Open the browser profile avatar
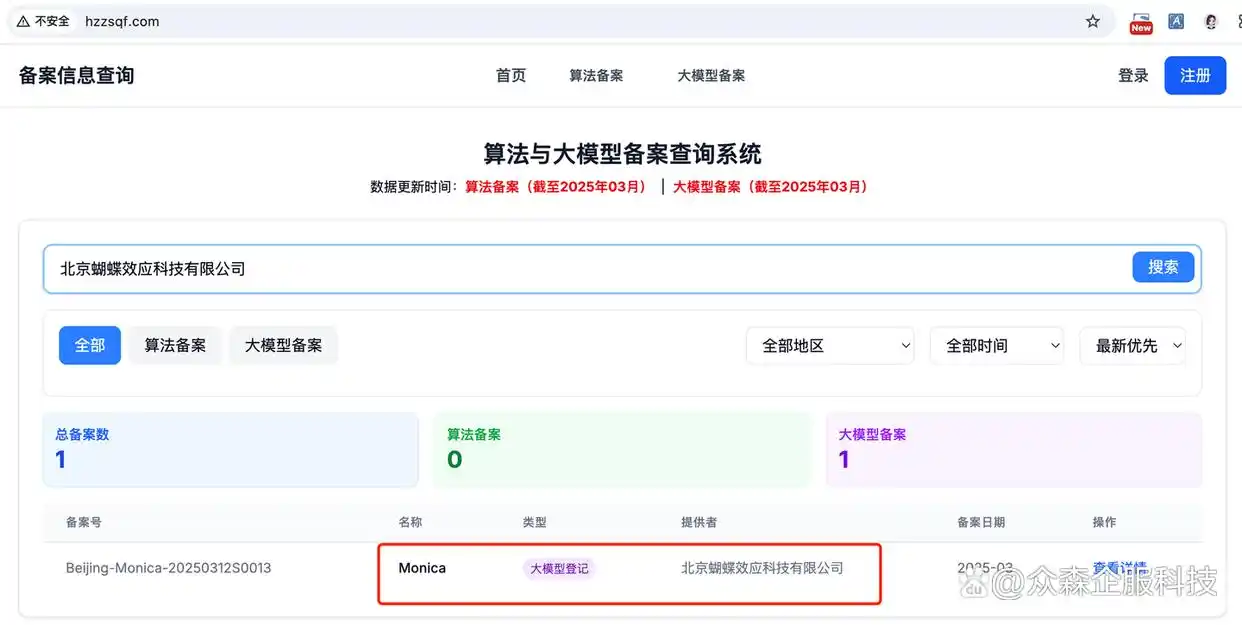The width and height of the screenshot is (1242, 625). pos(1210,21)
